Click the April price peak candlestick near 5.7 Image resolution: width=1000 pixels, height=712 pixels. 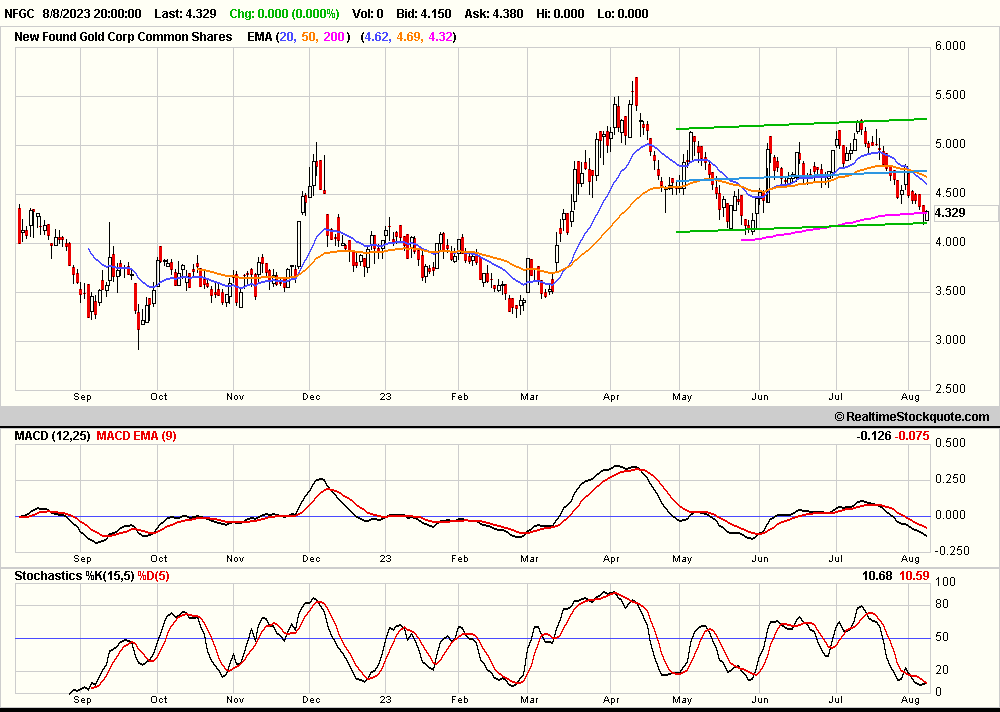click(x=636, y=91)
